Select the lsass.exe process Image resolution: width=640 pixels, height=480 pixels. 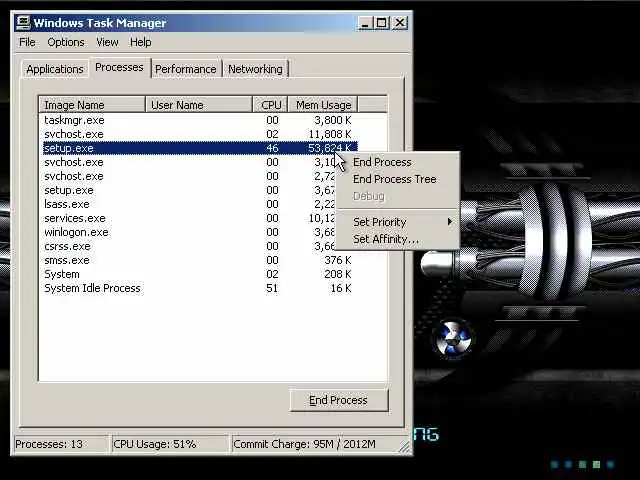tap(189, 204)
